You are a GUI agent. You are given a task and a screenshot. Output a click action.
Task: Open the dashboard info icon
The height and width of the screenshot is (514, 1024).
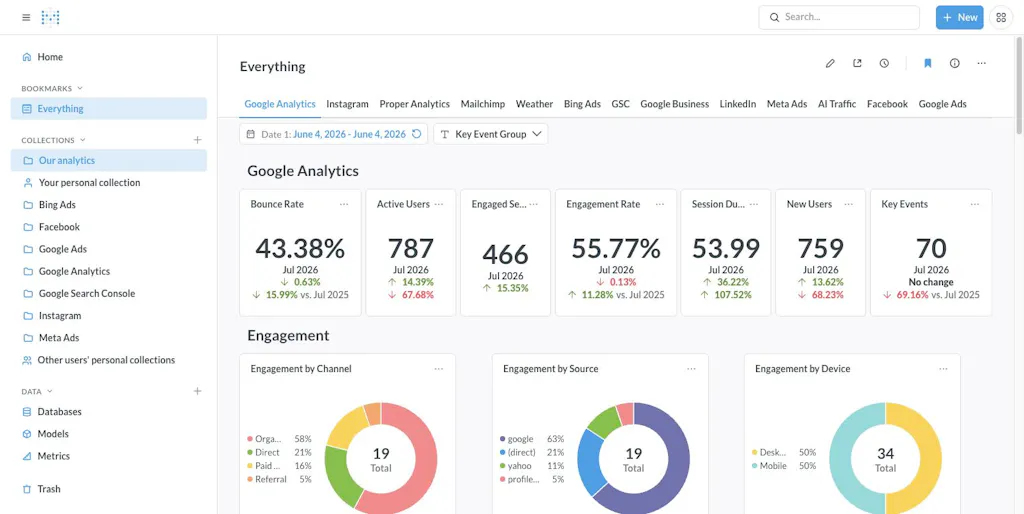point(955,63)
